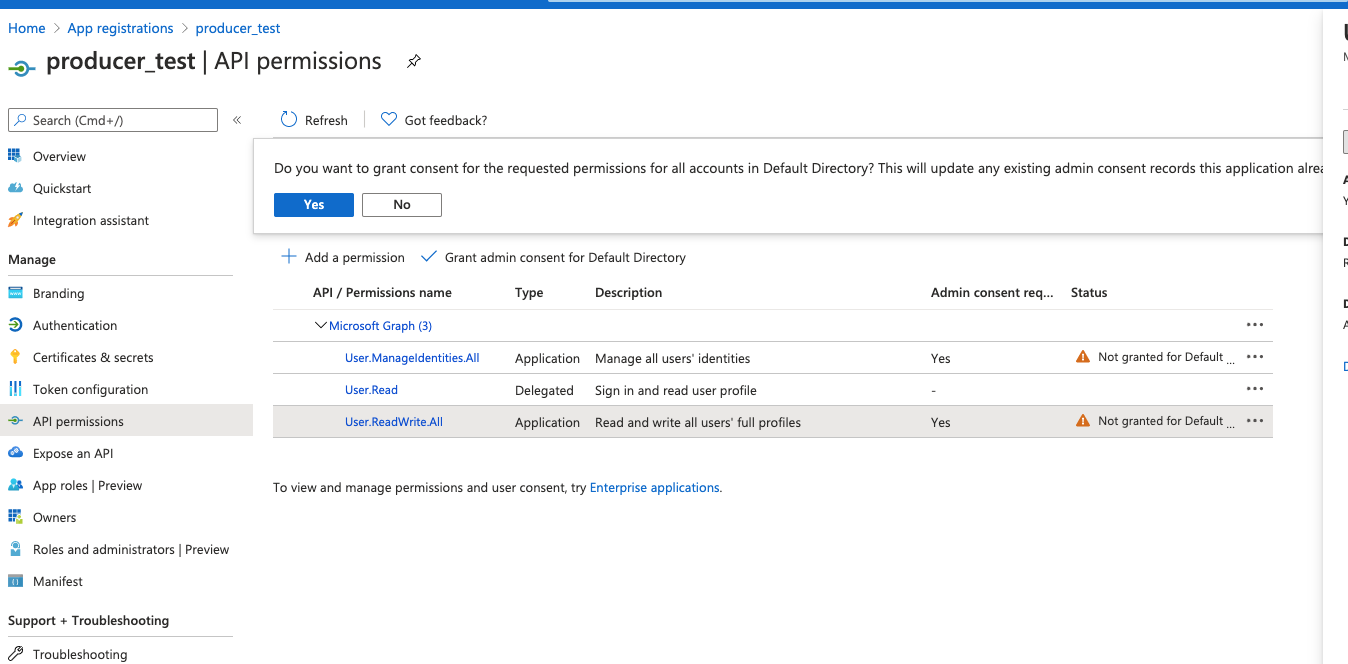Open Token configuration
The width and height of the screenshot is (1348, 664).
coord(90,389)
